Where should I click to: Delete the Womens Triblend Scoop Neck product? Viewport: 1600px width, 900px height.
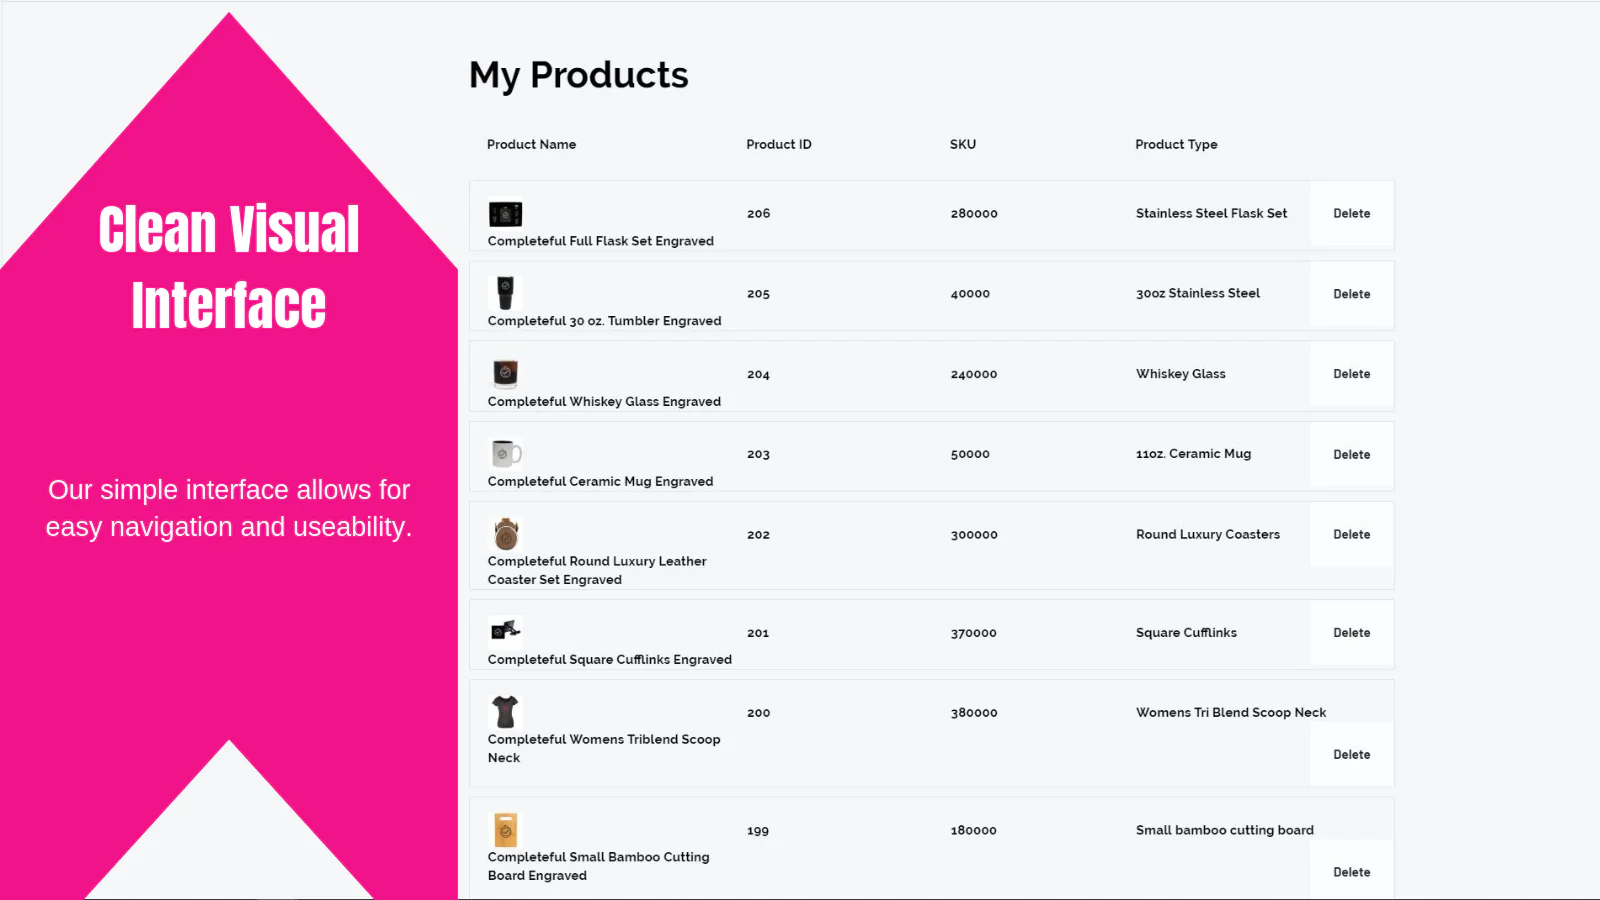tap(1351, 755)
